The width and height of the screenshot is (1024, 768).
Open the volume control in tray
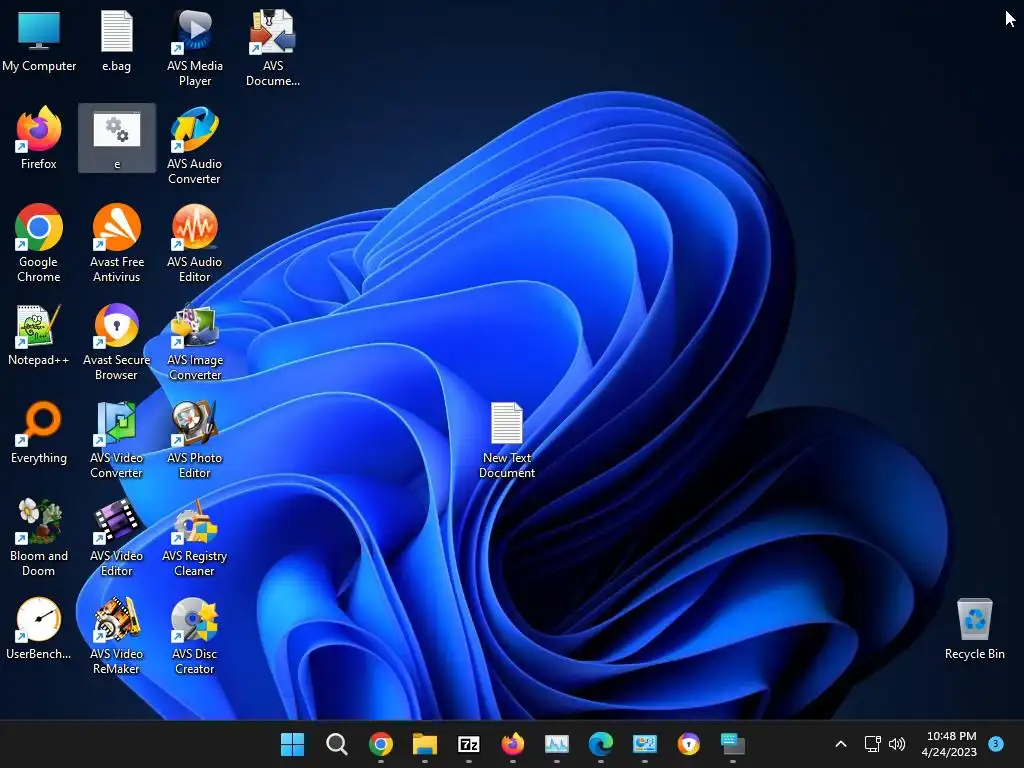click(897, 744)
